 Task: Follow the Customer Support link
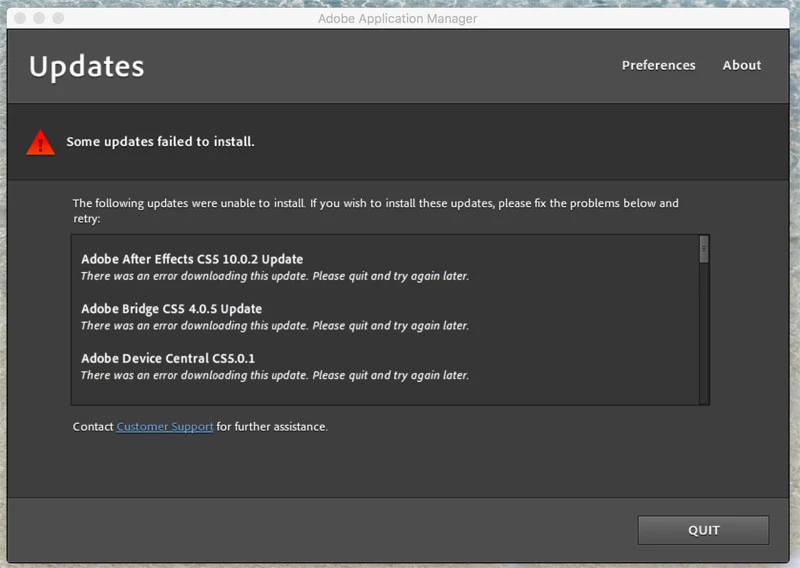pyautogui.click(x=165, y=427)
